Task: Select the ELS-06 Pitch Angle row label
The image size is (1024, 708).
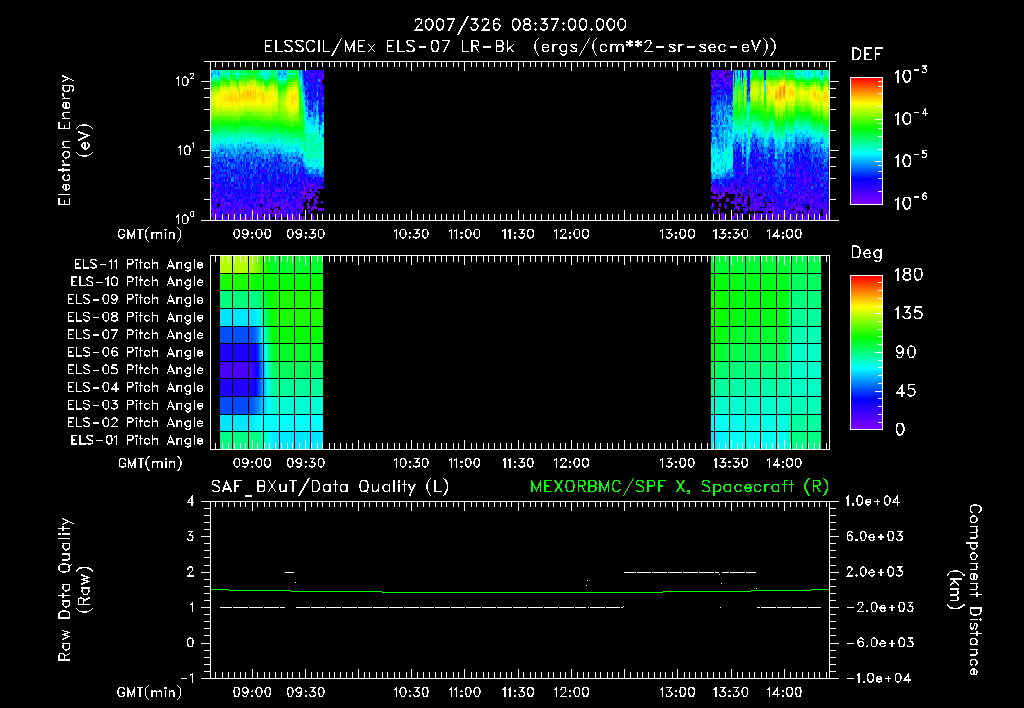Action: (x=136, y=353)
